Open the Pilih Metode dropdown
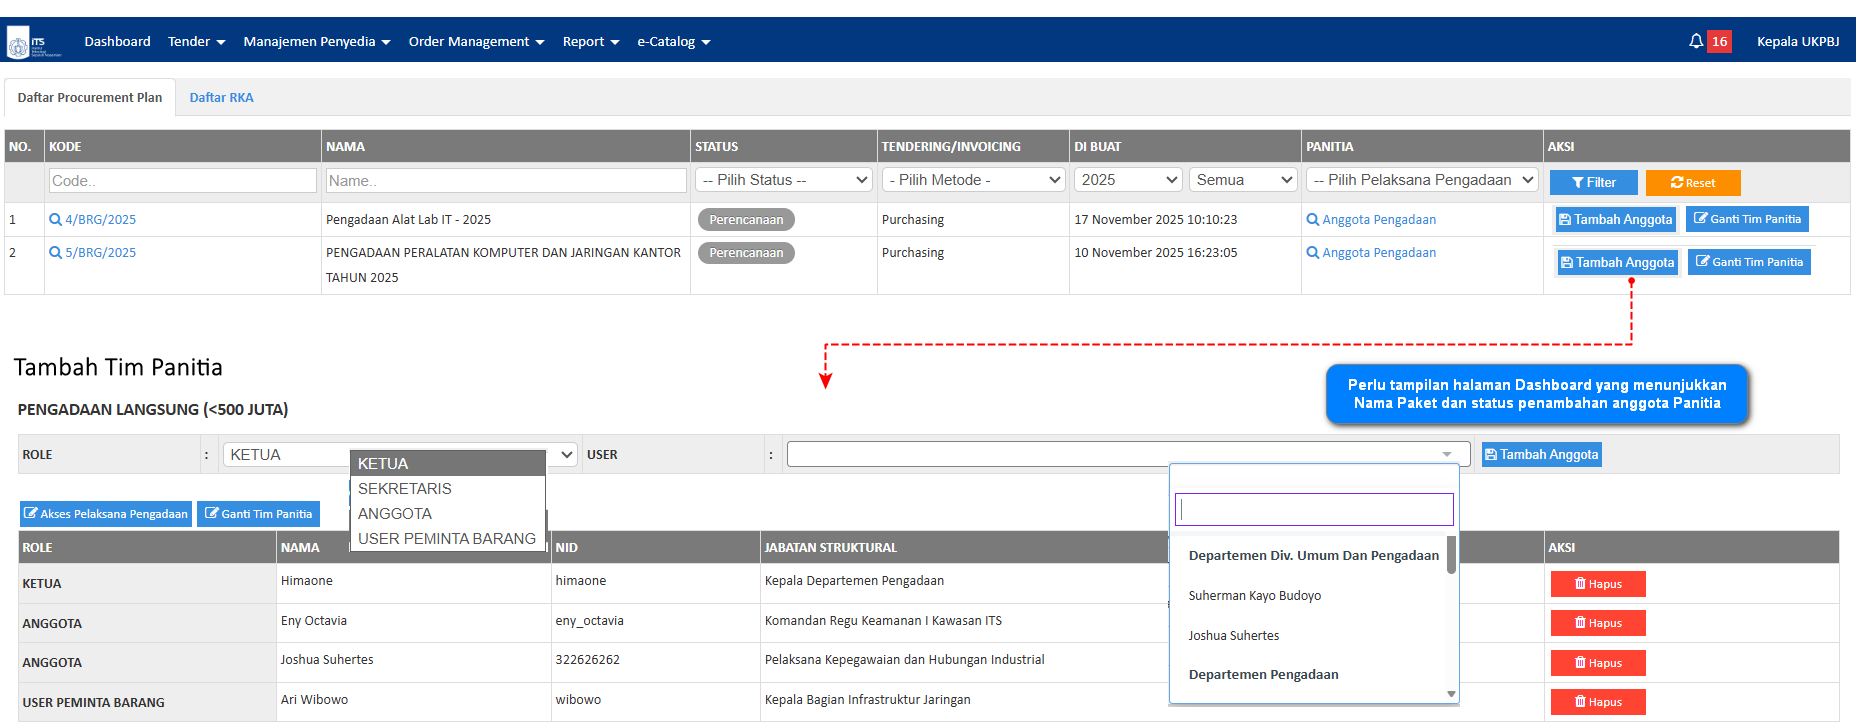 (x=974, y=180)
